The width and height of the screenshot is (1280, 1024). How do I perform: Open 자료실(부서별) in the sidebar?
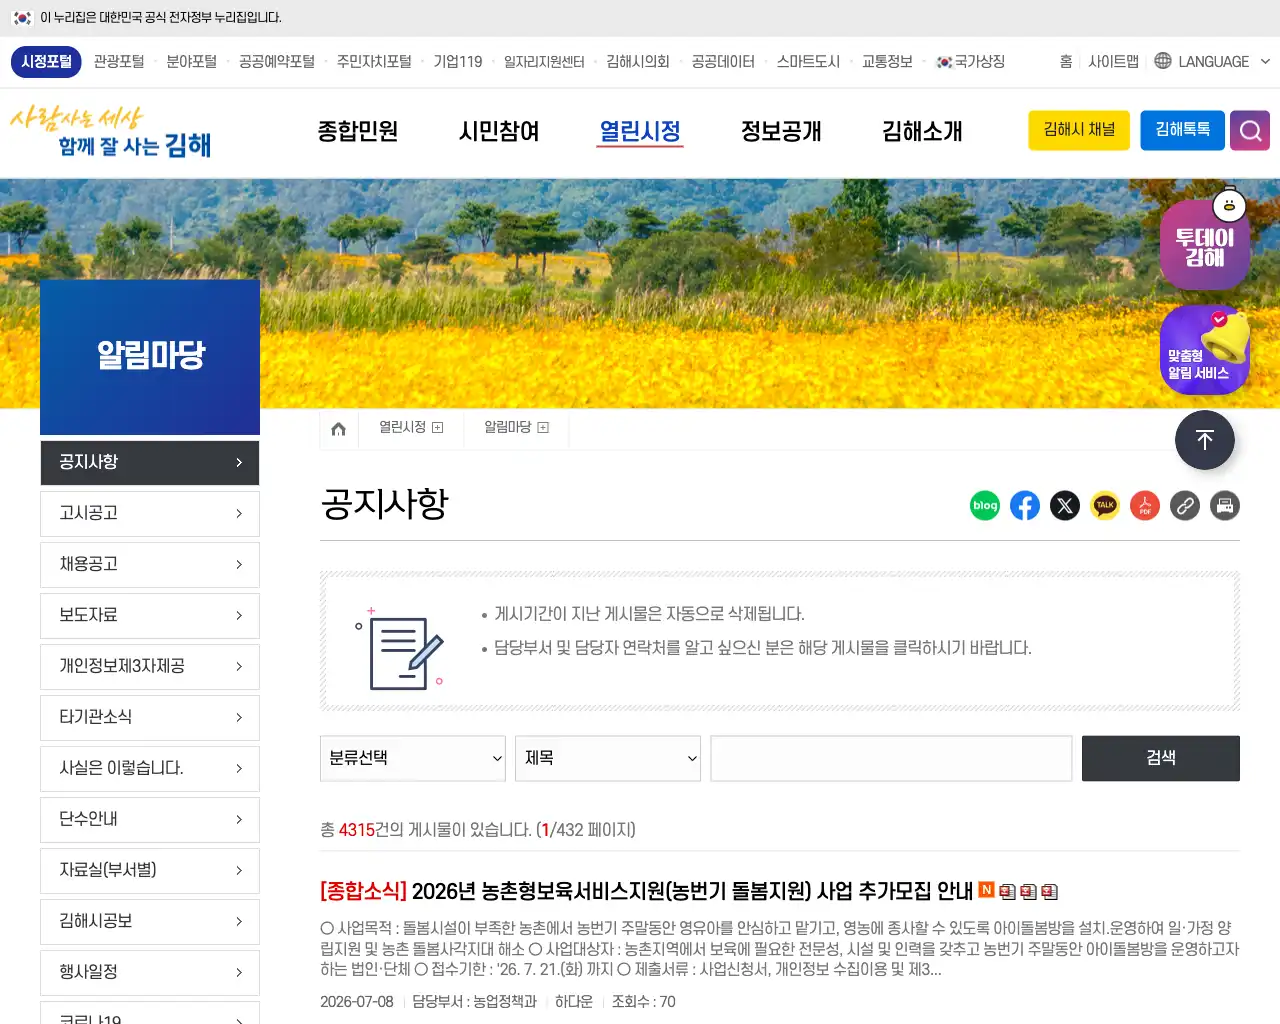pos(150,871)
